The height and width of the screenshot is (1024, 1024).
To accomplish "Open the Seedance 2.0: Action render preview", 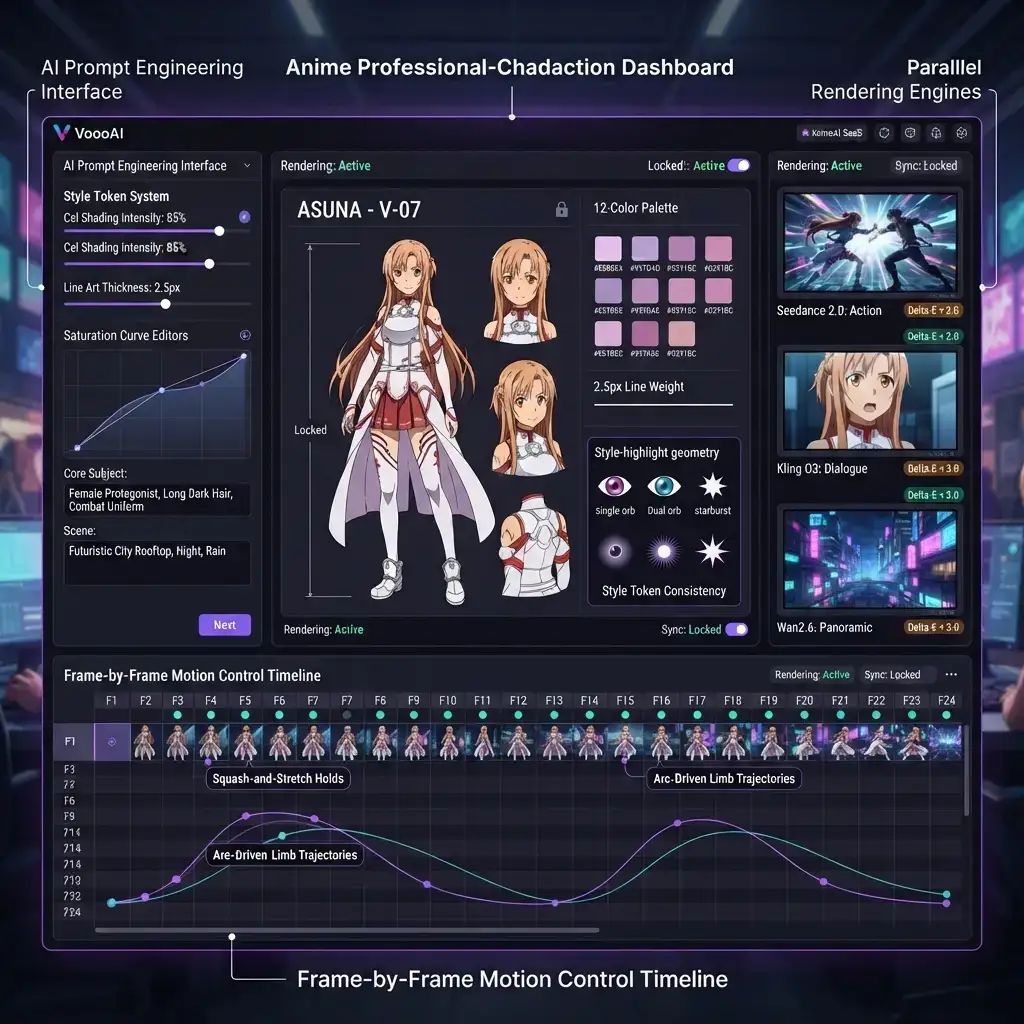I will coord(870,242).
